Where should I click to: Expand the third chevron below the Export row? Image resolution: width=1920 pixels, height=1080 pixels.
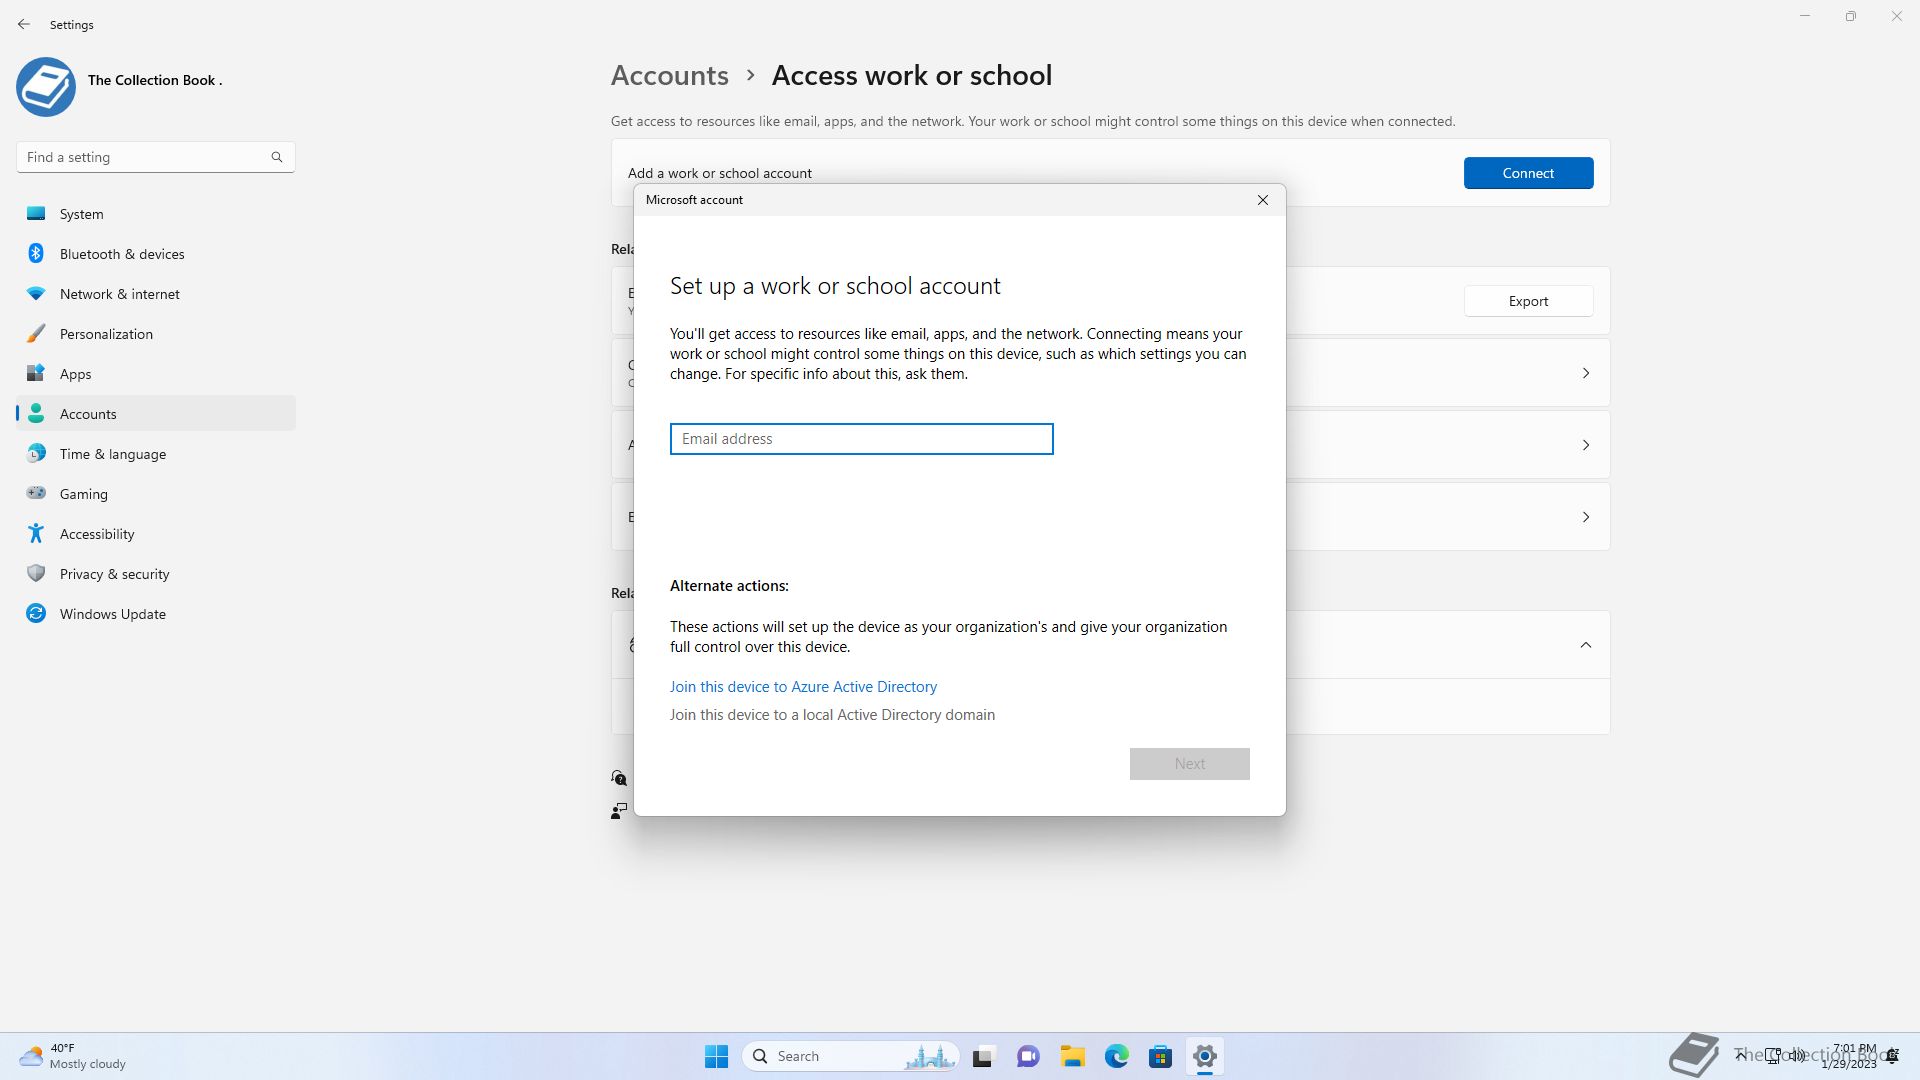(1585, 517)
